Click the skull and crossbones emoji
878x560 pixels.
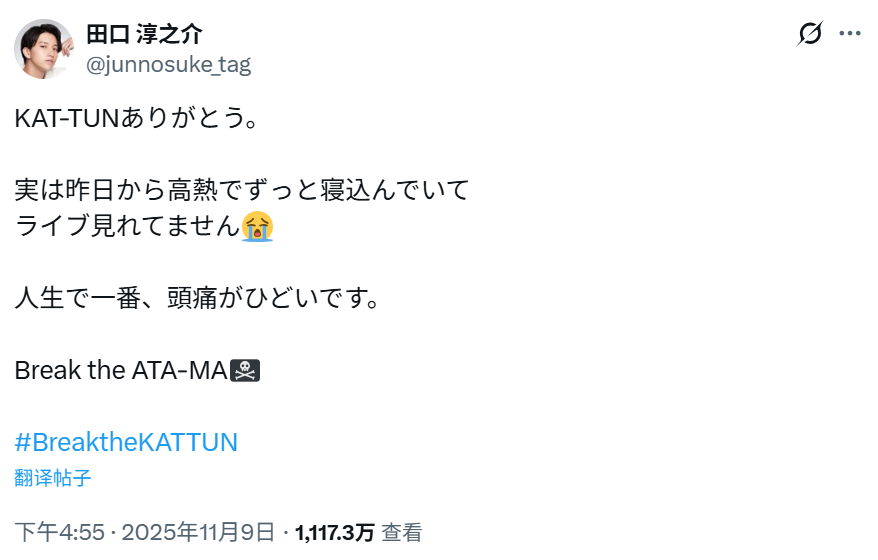tap(245, 370)
